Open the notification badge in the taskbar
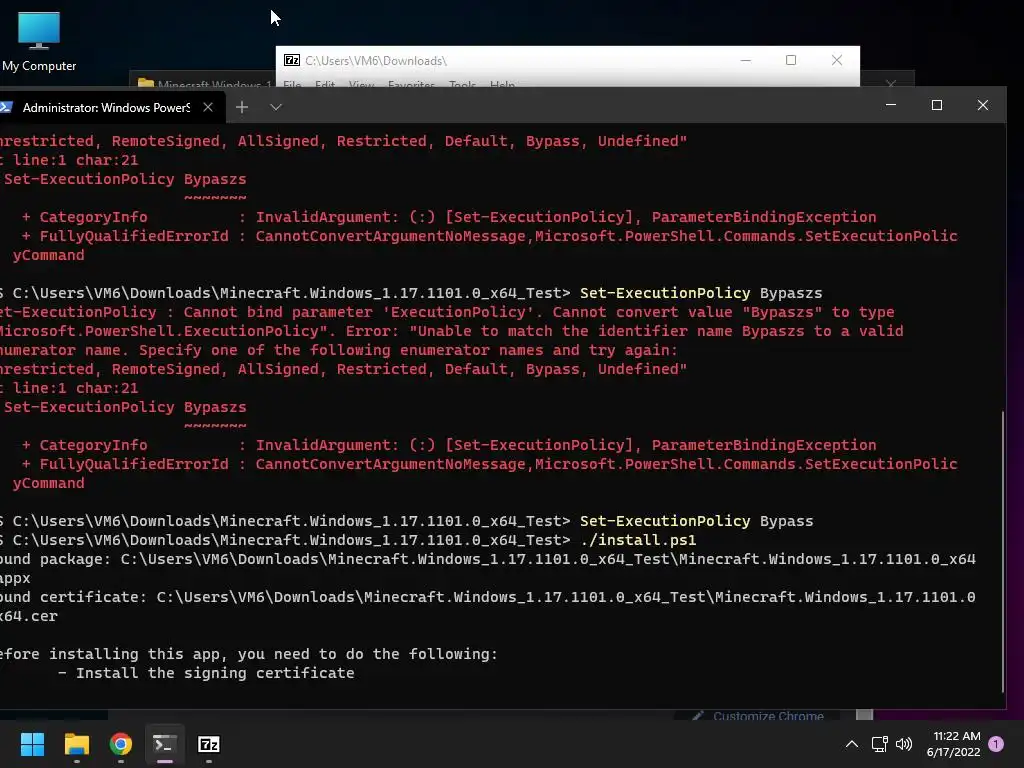Image resolution: width=1024 pixels, height=768 pixels. (x=996, y=744)
